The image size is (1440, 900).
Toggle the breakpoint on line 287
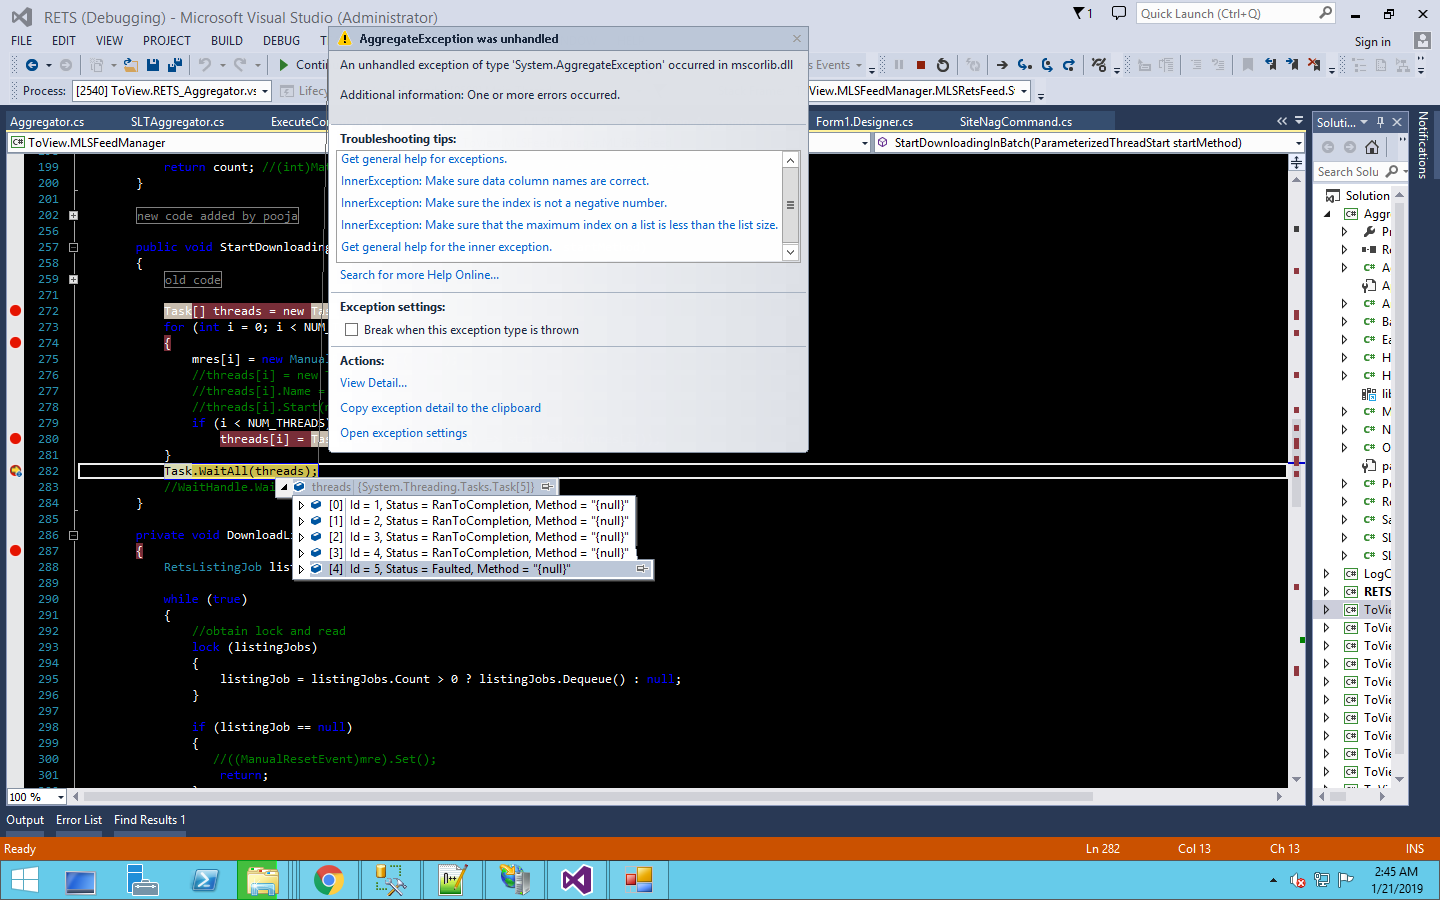(x=15, y=551)
